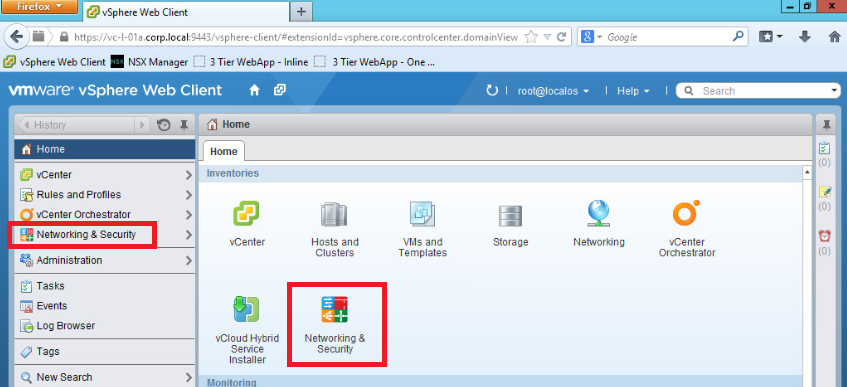This screenshot has width=847, height=387.
Task: Select Rules and Profiles in navigator
Action: point(105,195)
